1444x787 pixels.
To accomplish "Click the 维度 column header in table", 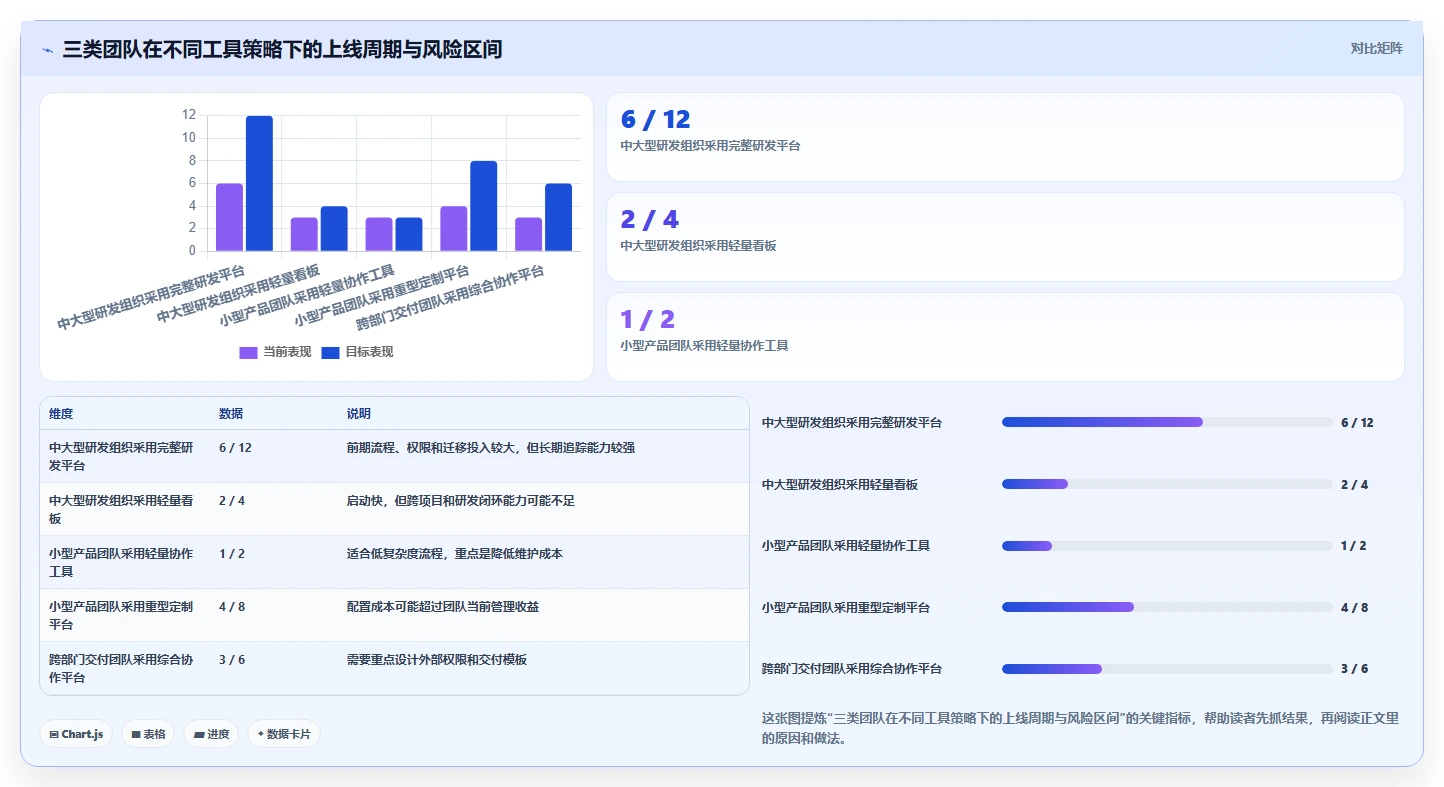I will (61, 414).
